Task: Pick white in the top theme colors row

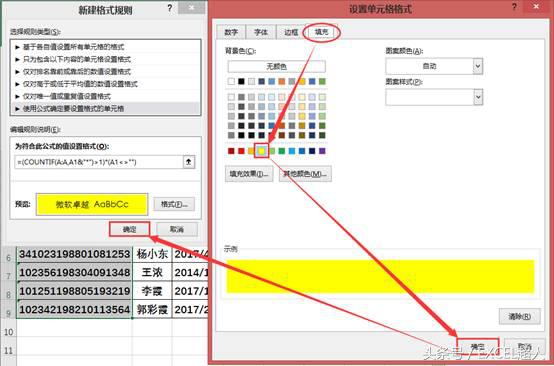Action: point(231,82)
